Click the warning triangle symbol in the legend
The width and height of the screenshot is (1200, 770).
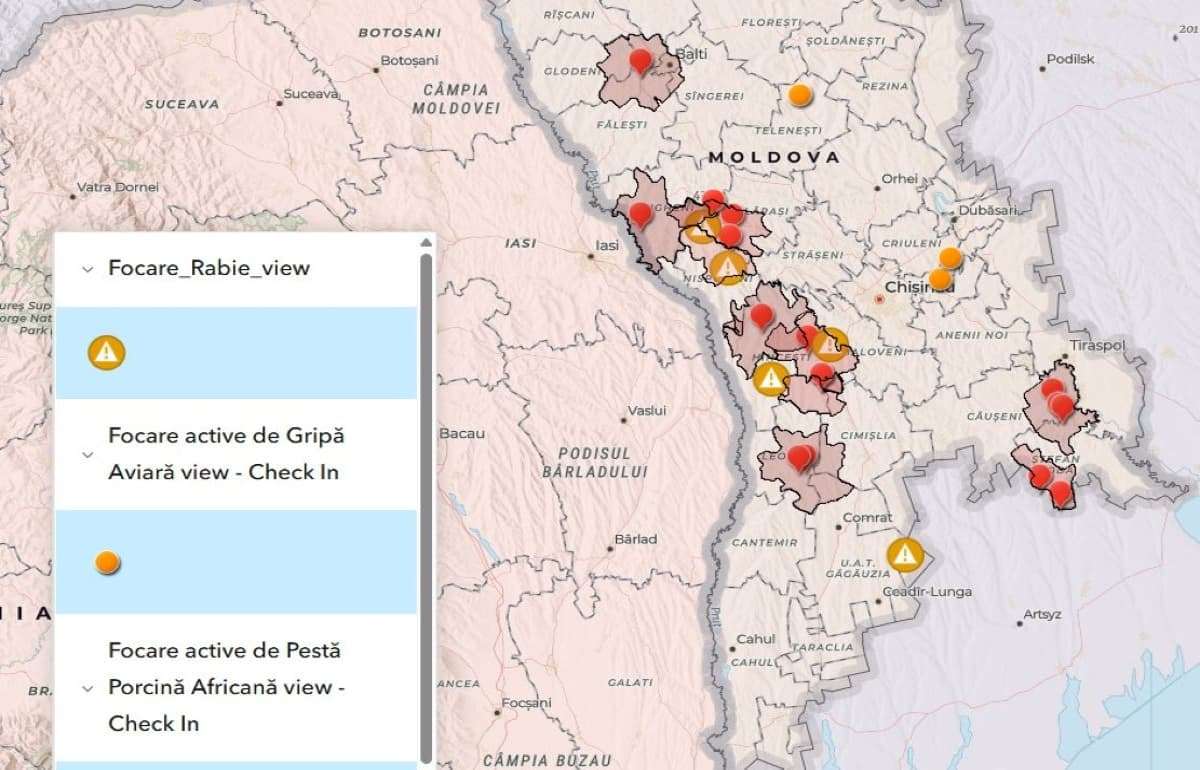coord(106,352)
